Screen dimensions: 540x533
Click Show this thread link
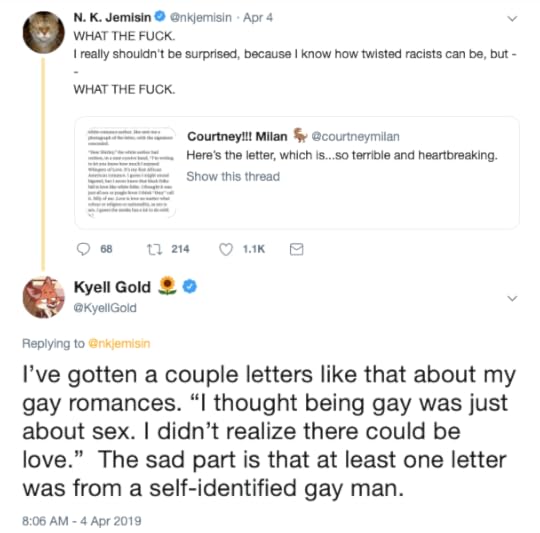(x=233, y=176)
